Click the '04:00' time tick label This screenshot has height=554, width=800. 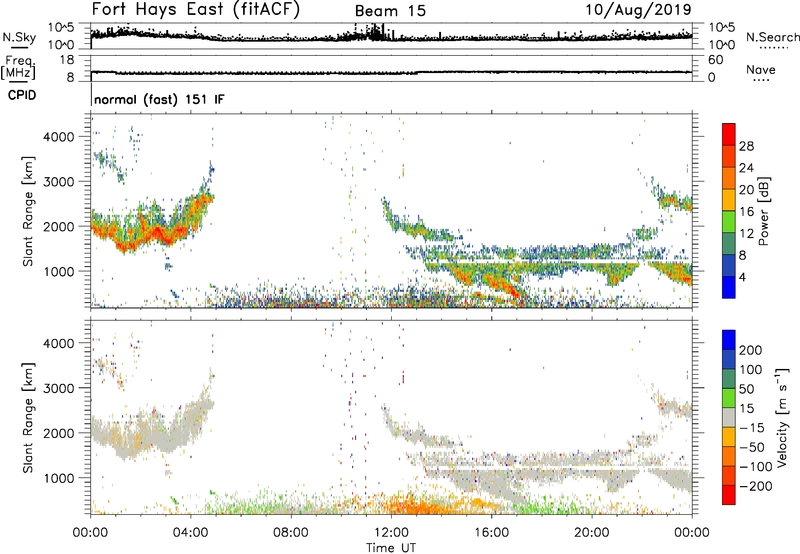pyautogui.click(x=190, y=533)
